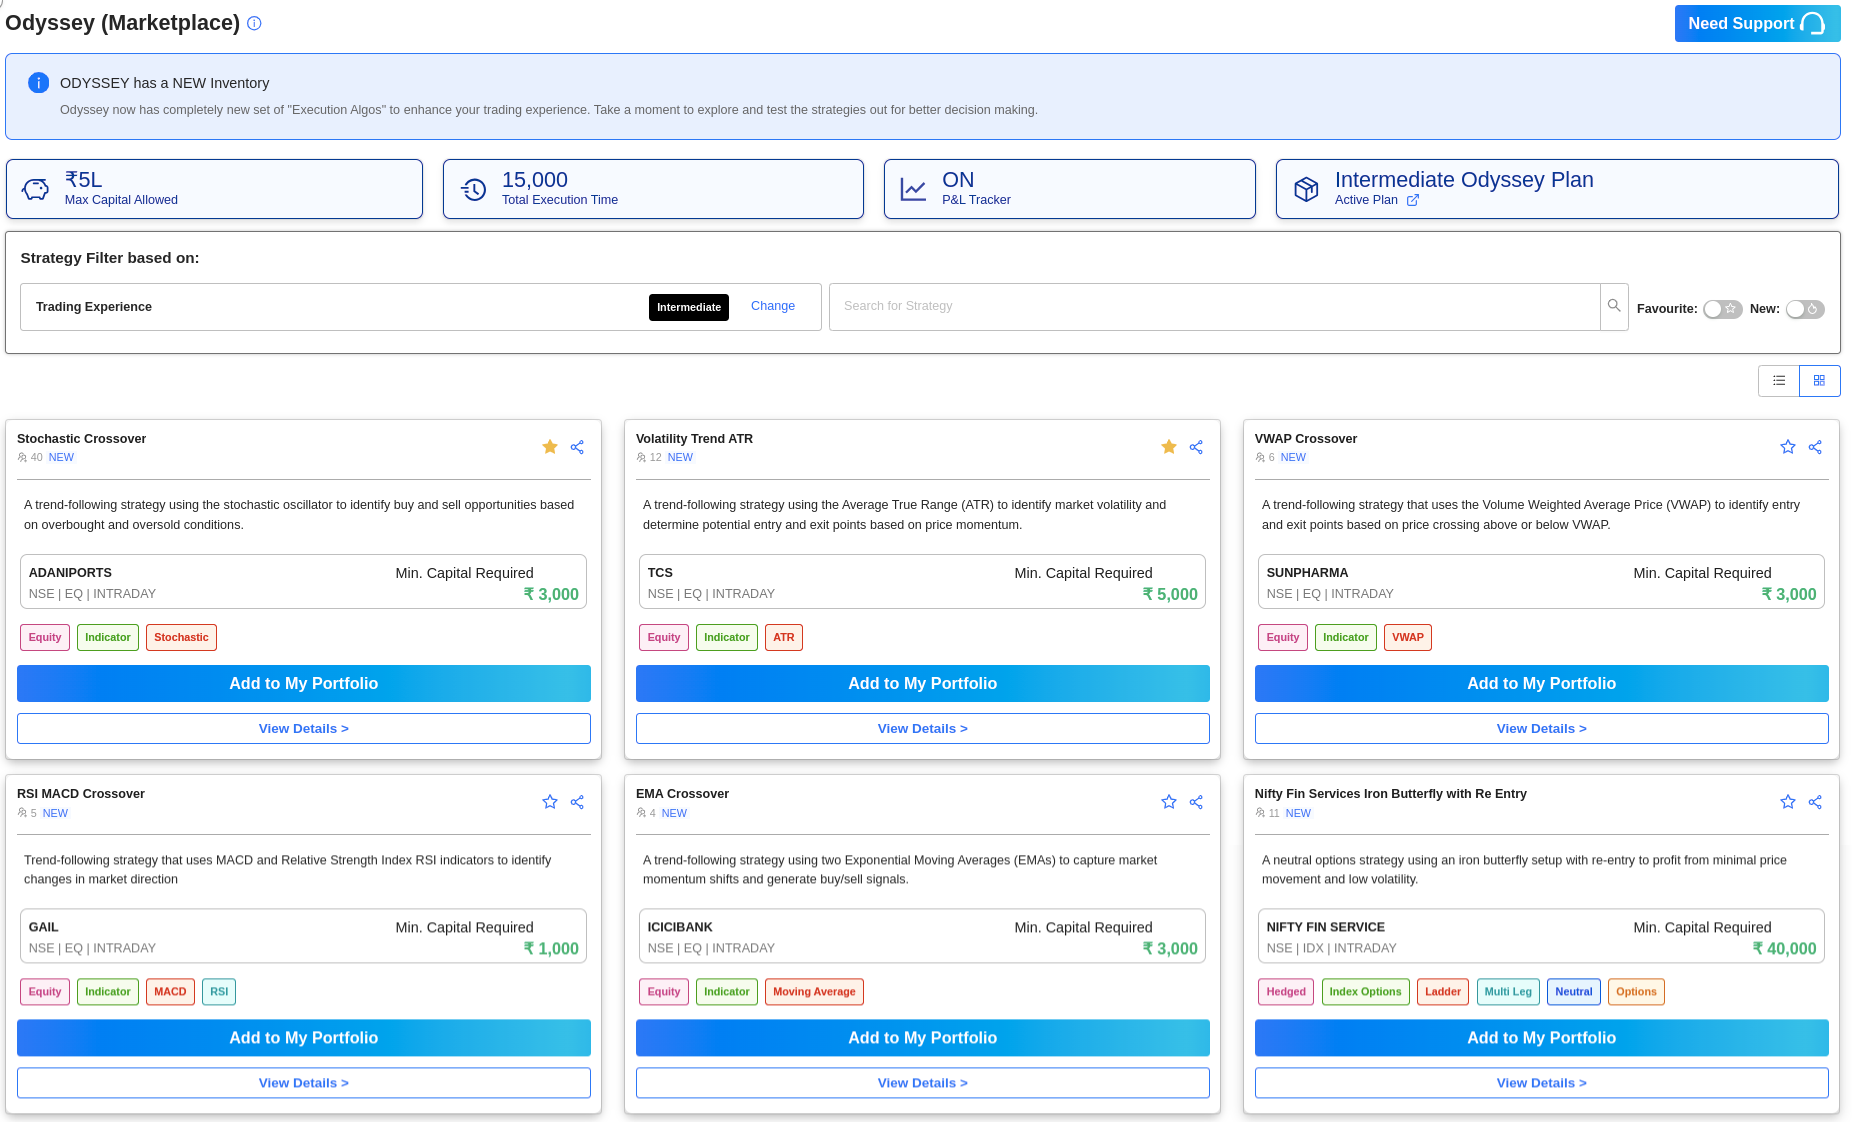This screenshot has height=1122, width=1852.
Task: Add VWAP Crossover to My Portfolio
Action: click(x=1542, y=684)
